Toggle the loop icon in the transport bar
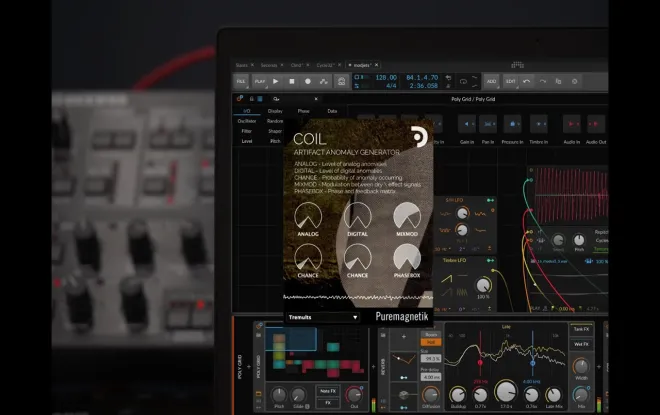 [x=463, y=82]
